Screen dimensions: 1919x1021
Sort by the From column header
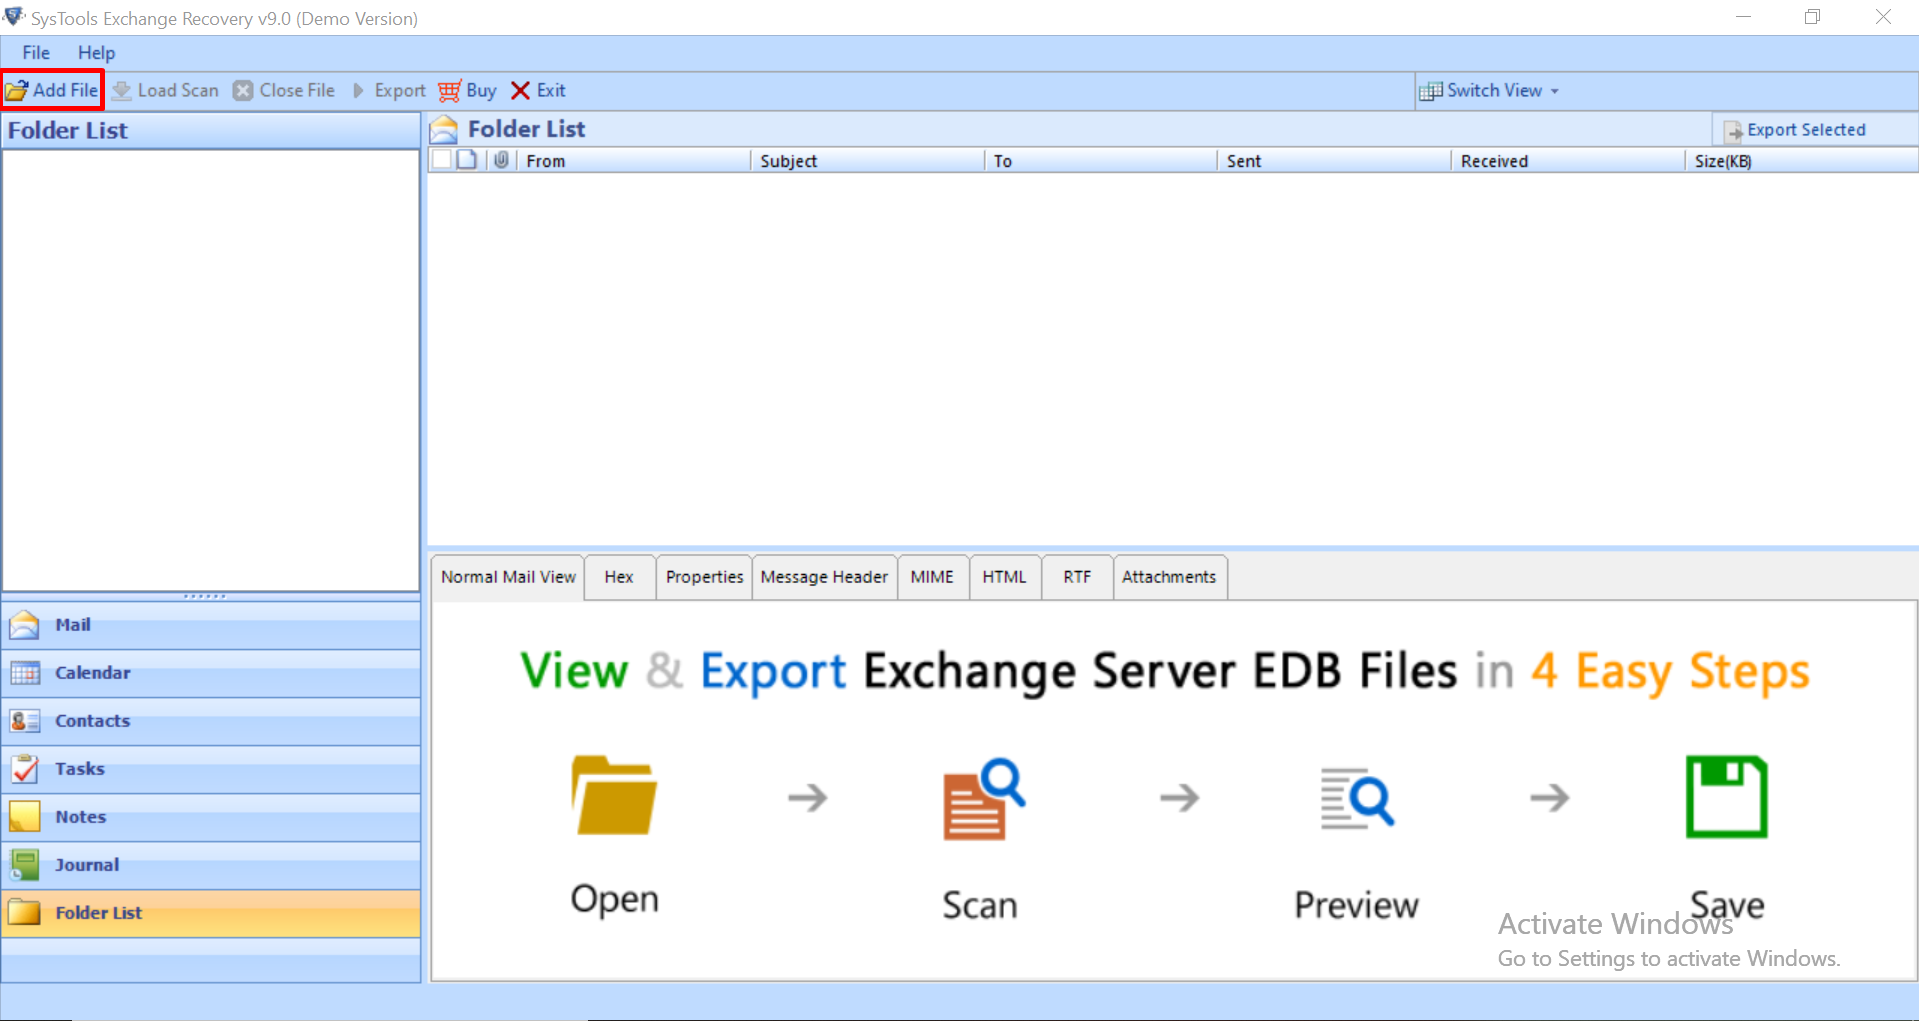click(633, 161)
